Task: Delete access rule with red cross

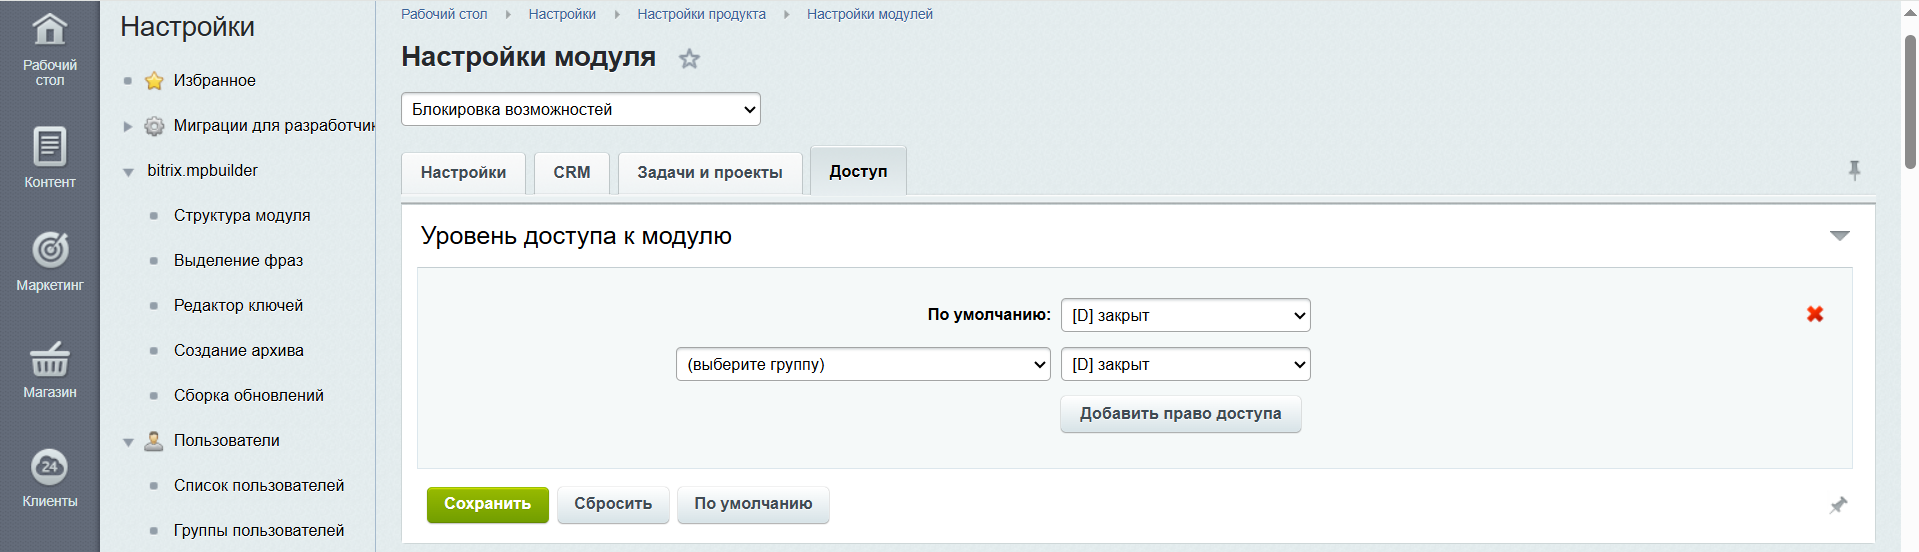Action: click(1814, 314)
